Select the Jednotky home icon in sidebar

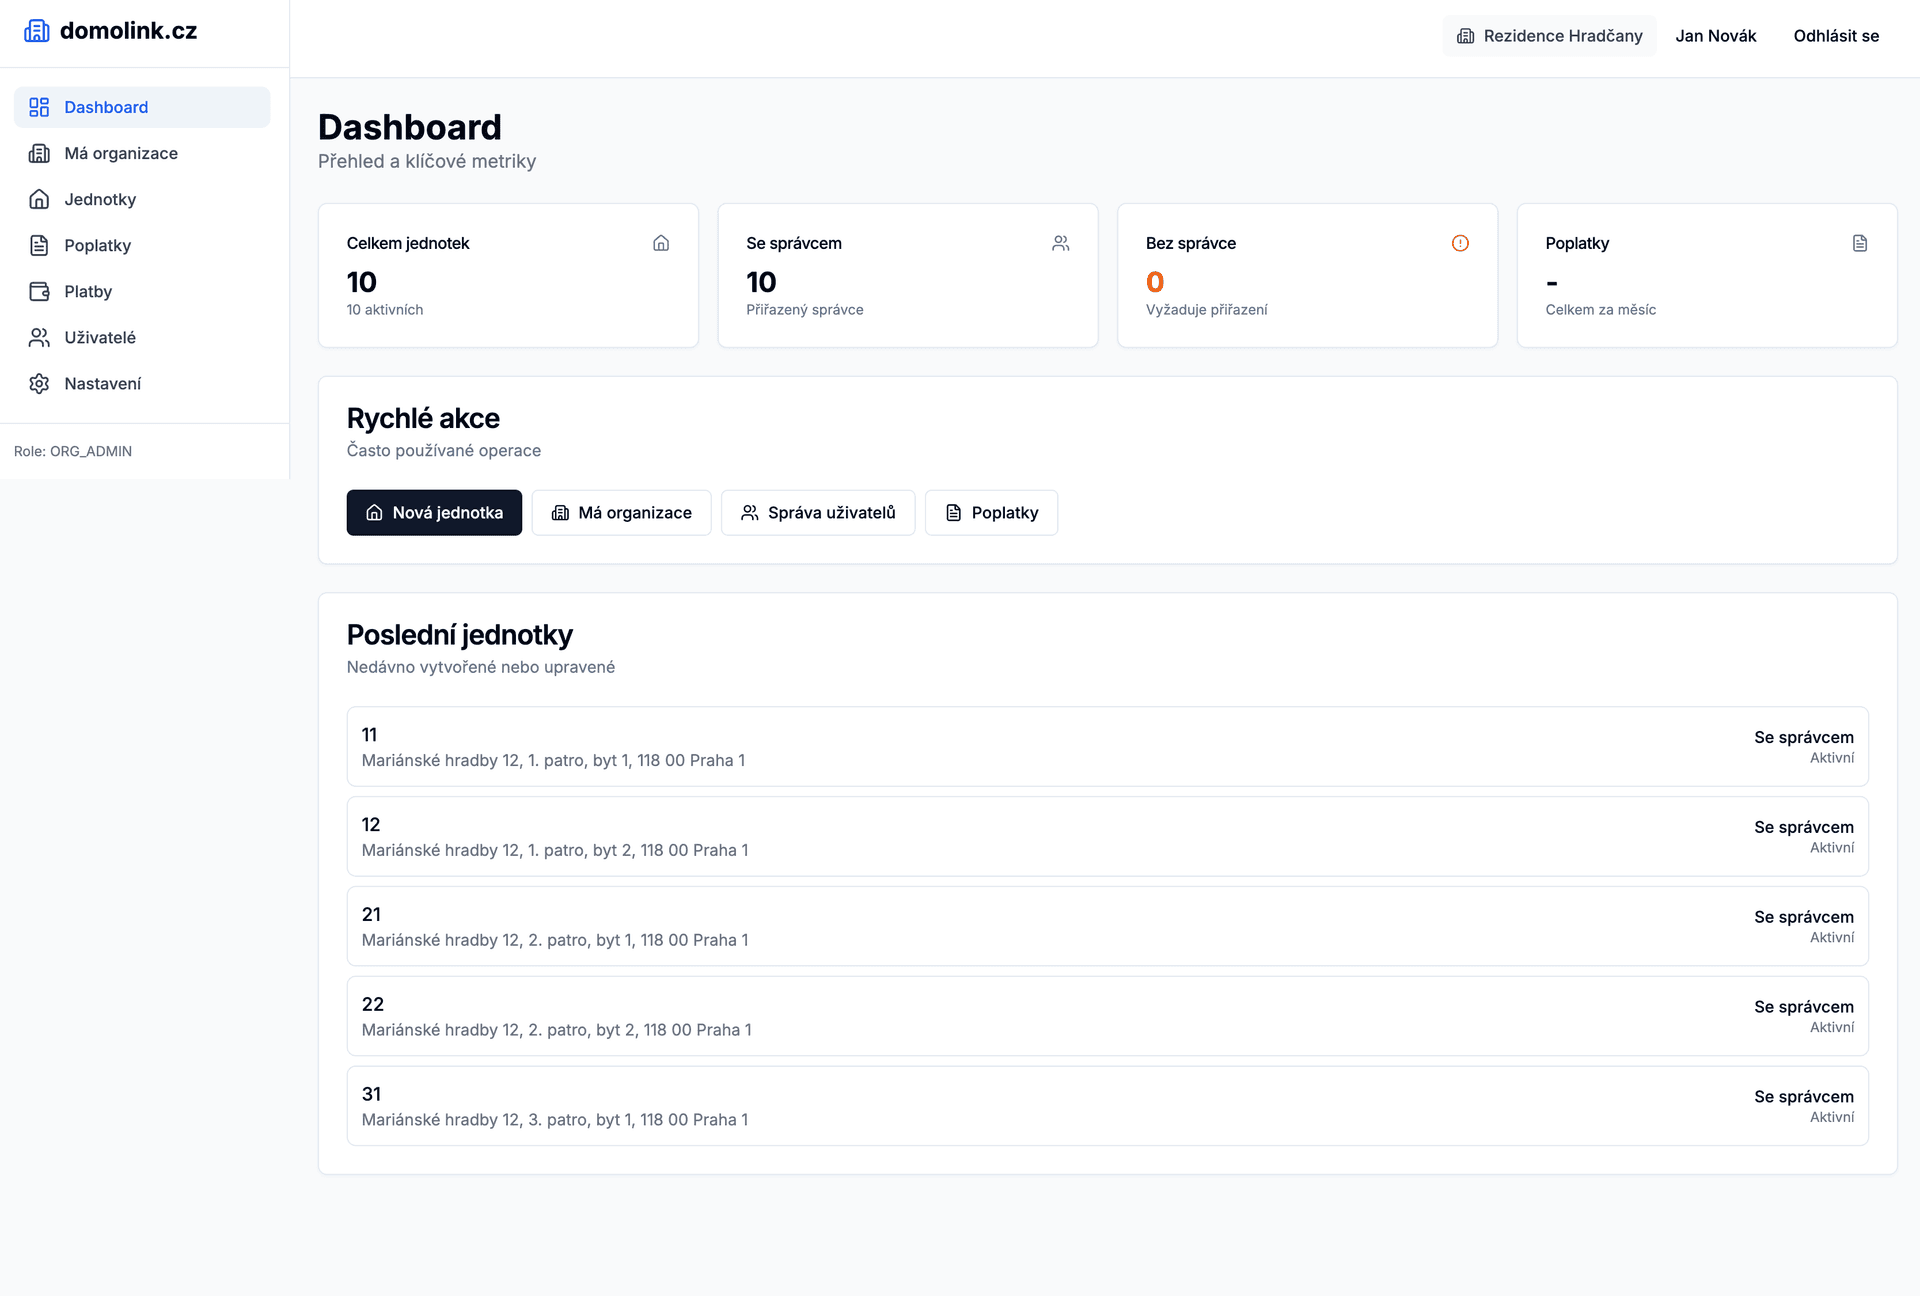pos(39,199)
